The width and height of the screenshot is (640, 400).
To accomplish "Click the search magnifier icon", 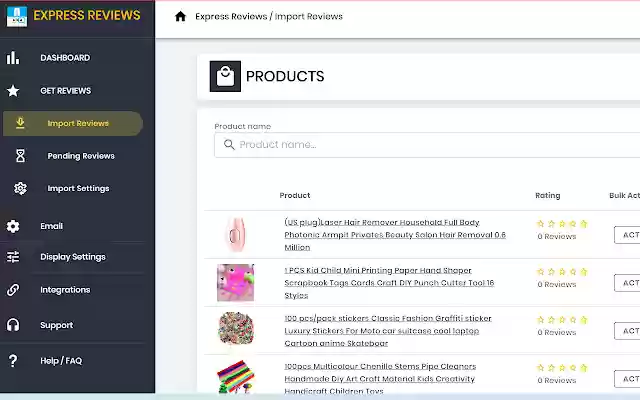I will (x=229, y=144).
